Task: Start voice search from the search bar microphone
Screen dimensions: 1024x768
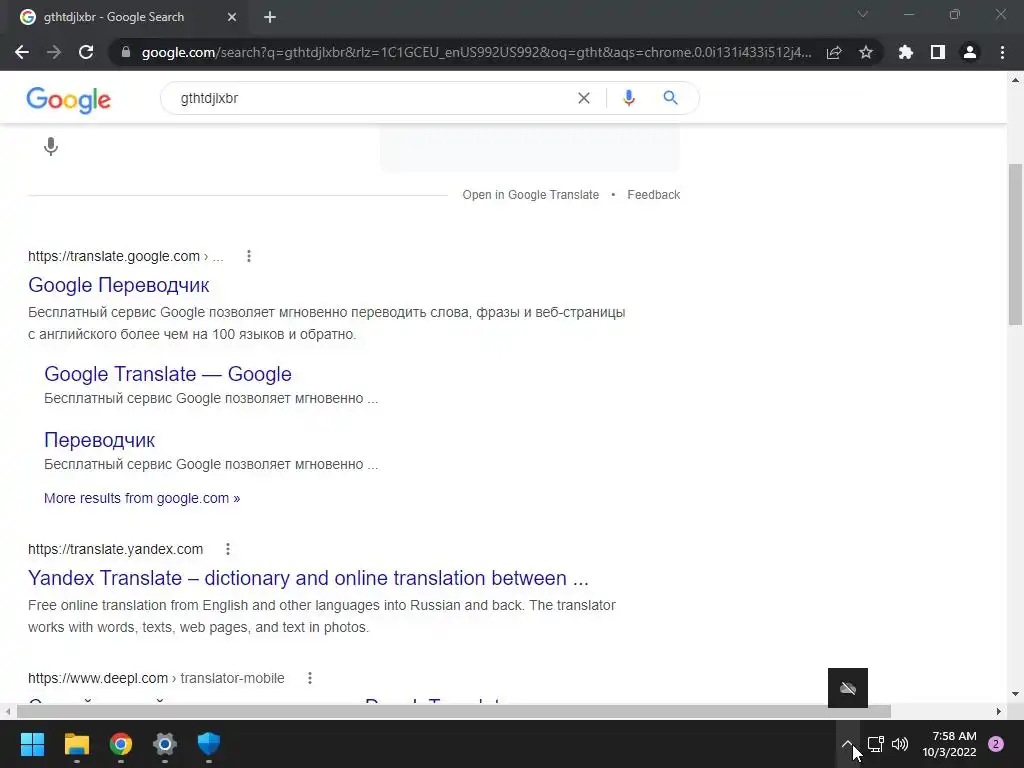Action: coord(628,98)
